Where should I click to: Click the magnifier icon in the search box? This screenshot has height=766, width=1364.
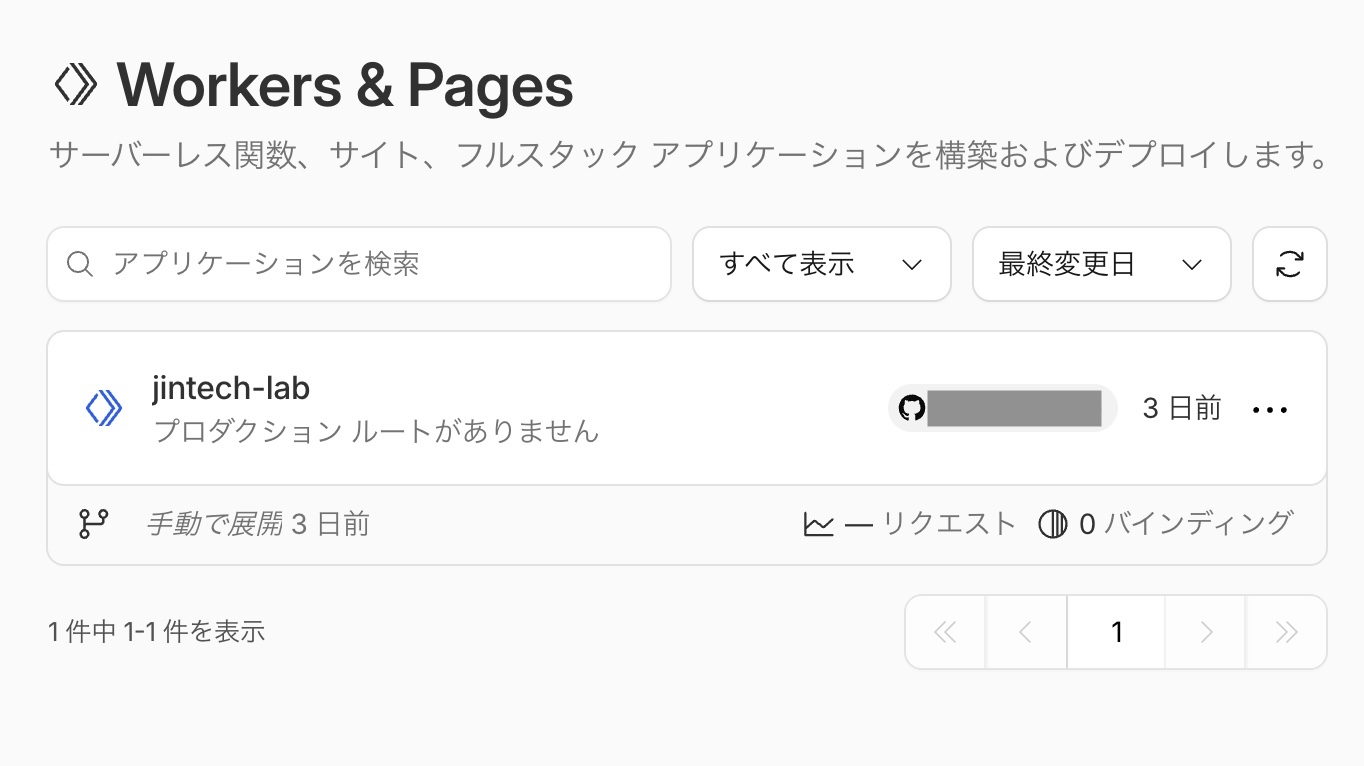(x=80, y=264)
